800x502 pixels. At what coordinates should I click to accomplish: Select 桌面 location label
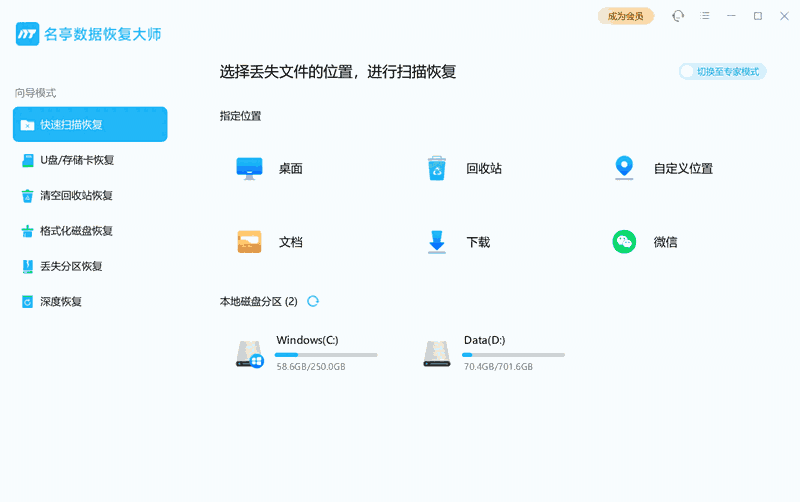291,168
